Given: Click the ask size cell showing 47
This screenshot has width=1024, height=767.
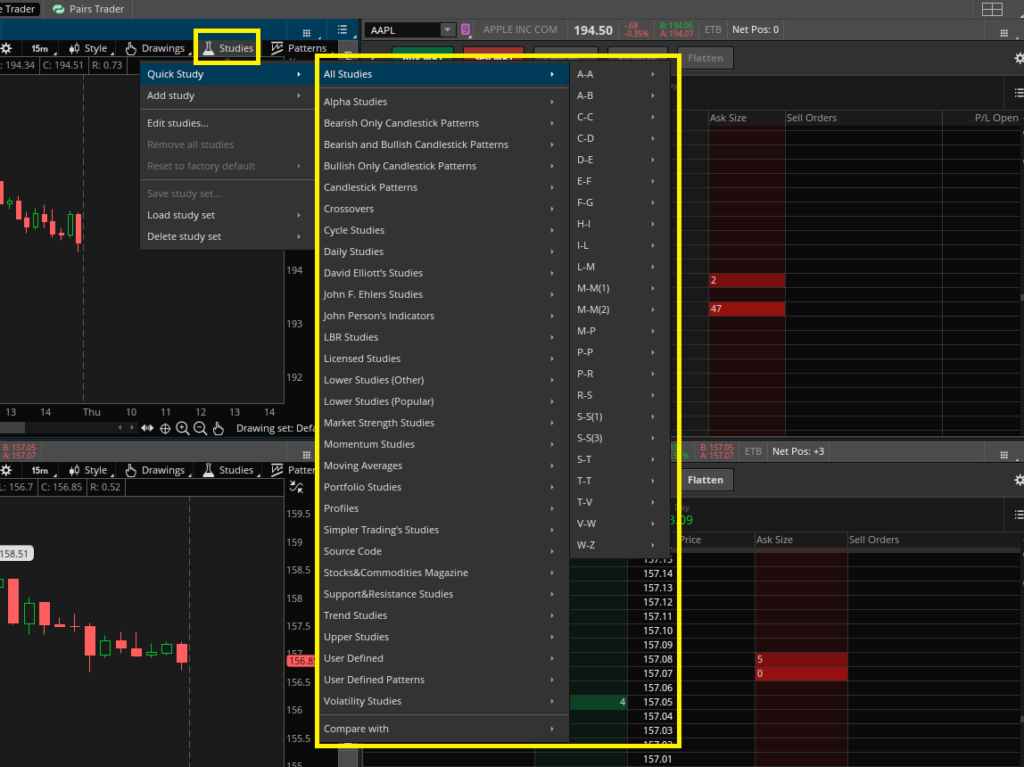Looking at the screenshot, I should (x=746, y=309).
